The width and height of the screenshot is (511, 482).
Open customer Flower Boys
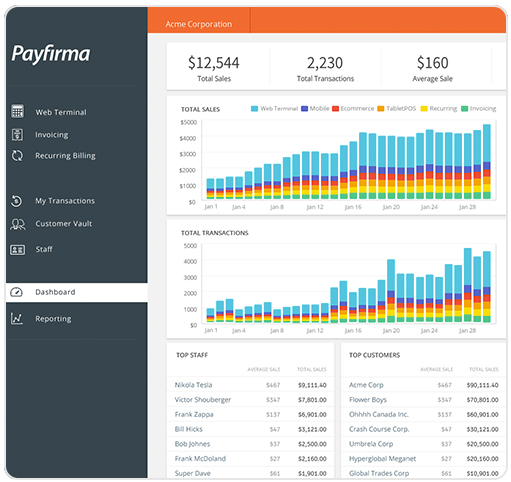point(368,400)
